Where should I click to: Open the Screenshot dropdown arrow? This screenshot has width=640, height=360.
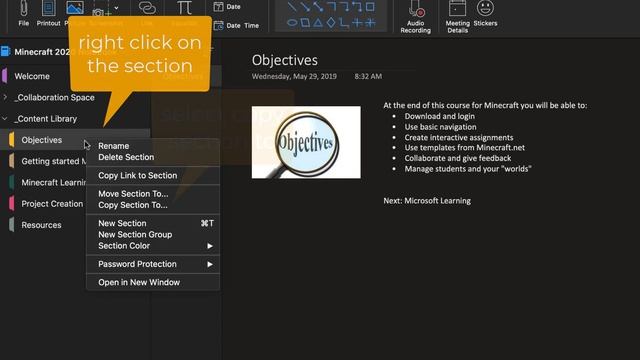coord(116,8)
